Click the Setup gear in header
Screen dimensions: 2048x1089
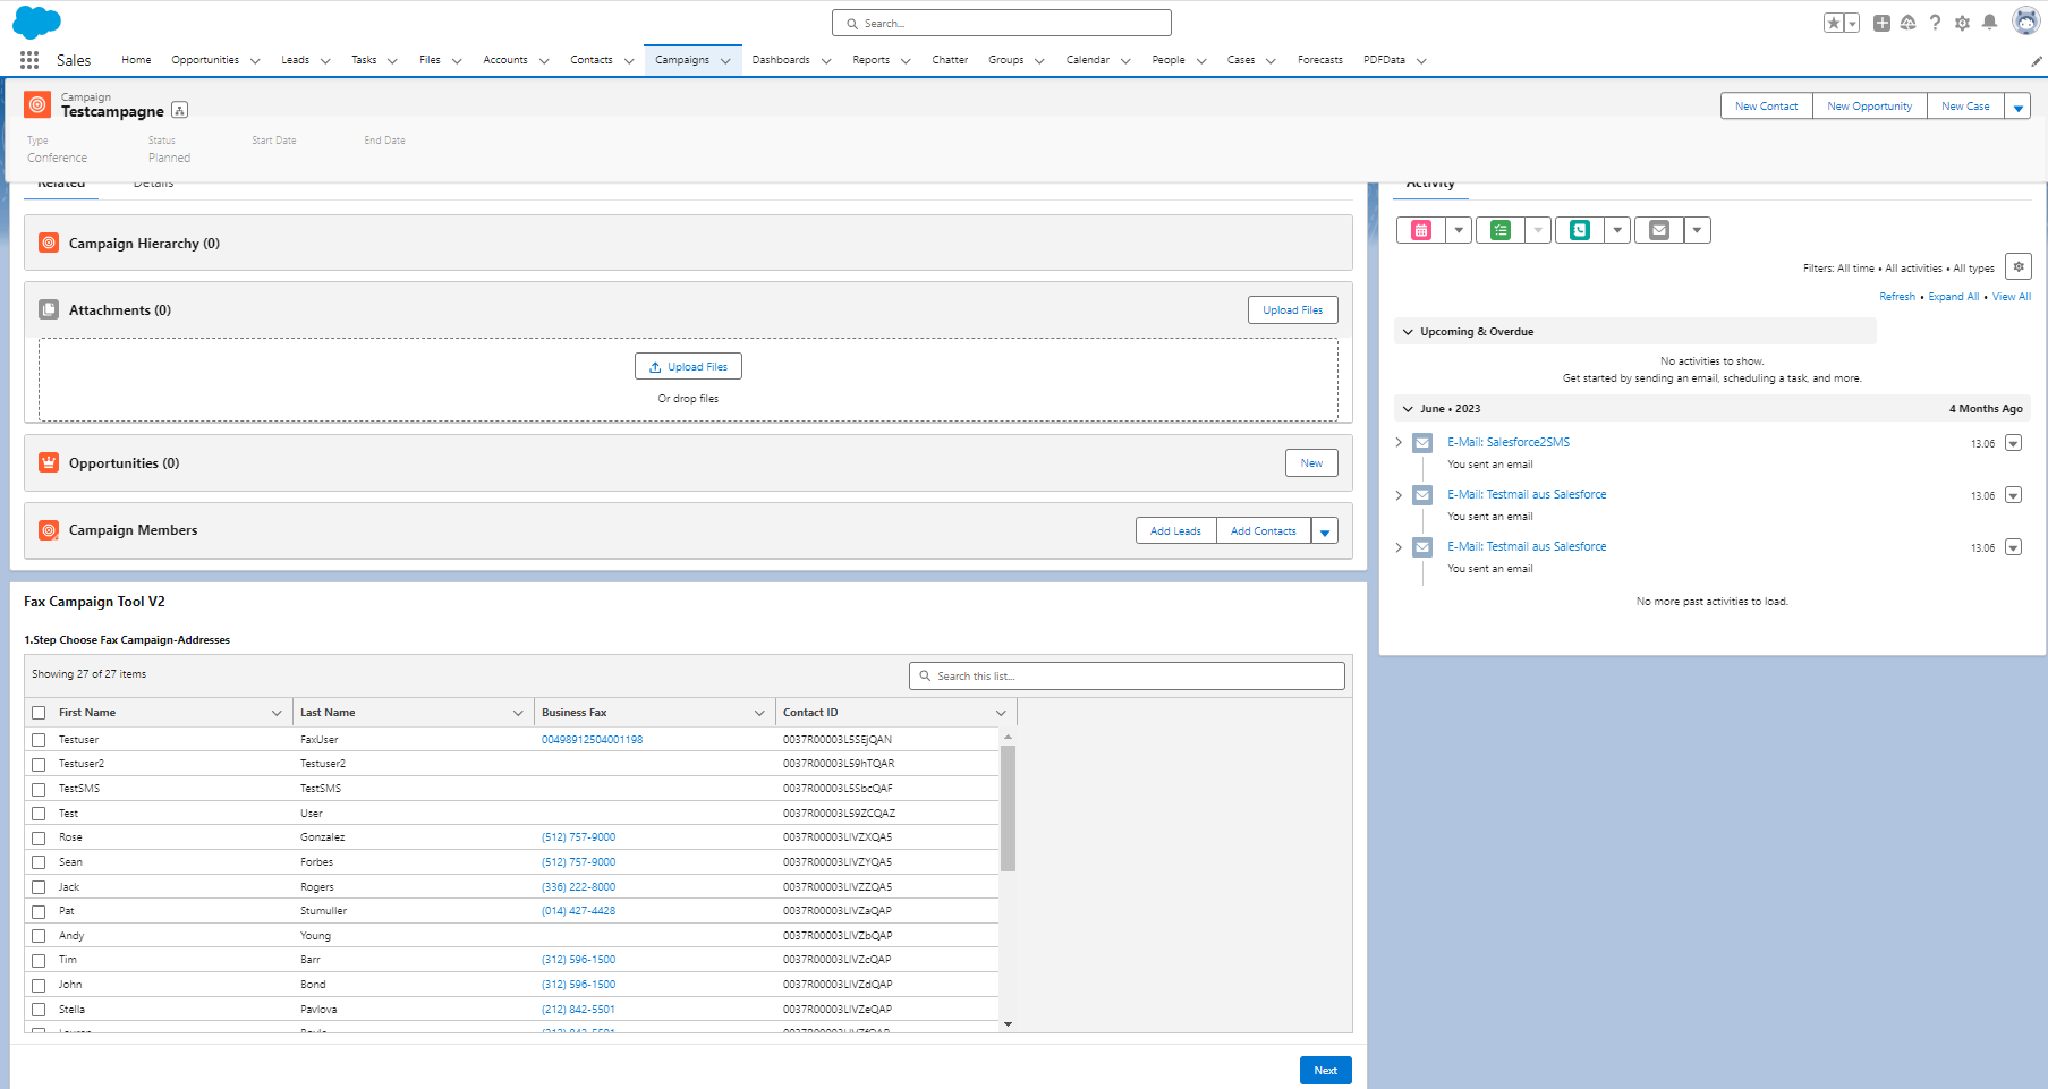coord(1962,22)
